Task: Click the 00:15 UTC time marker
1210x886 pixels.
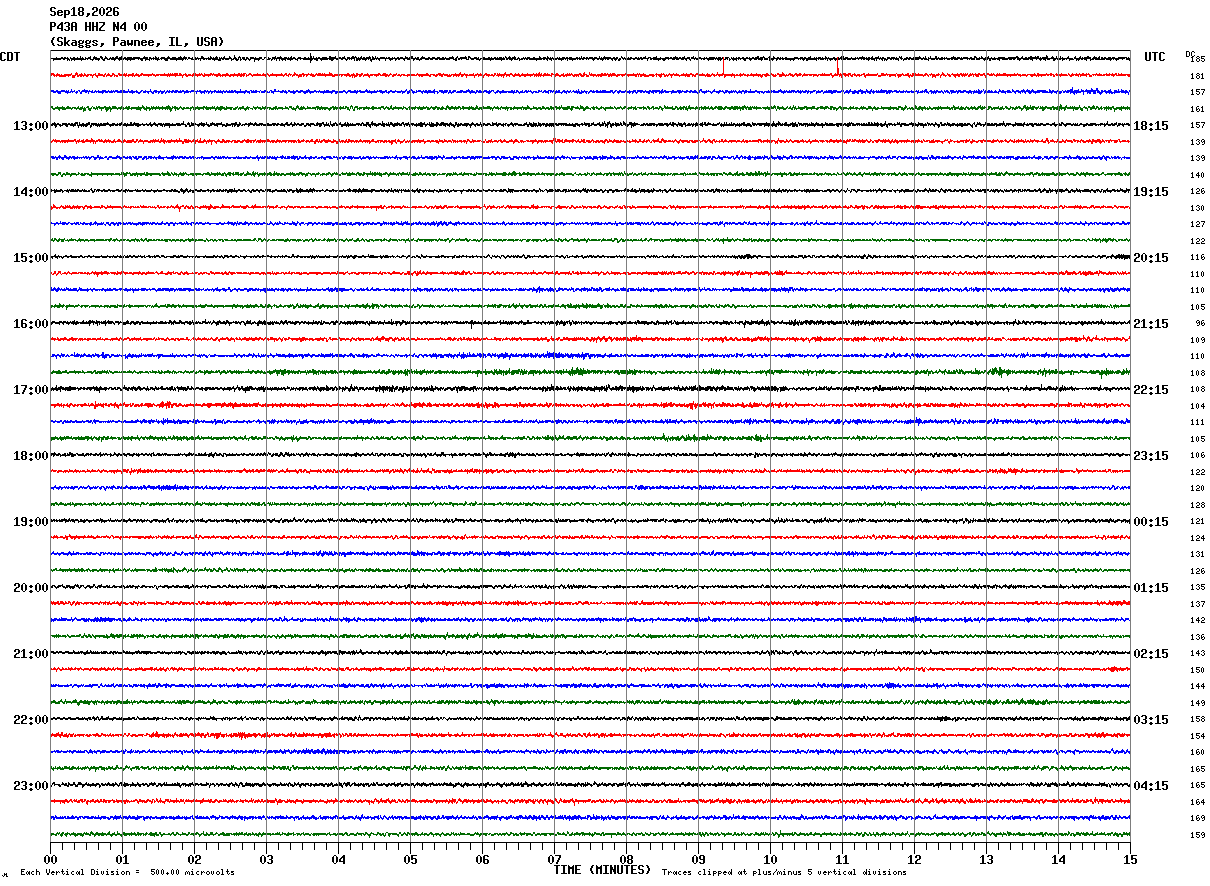Action: [1151, 522]
